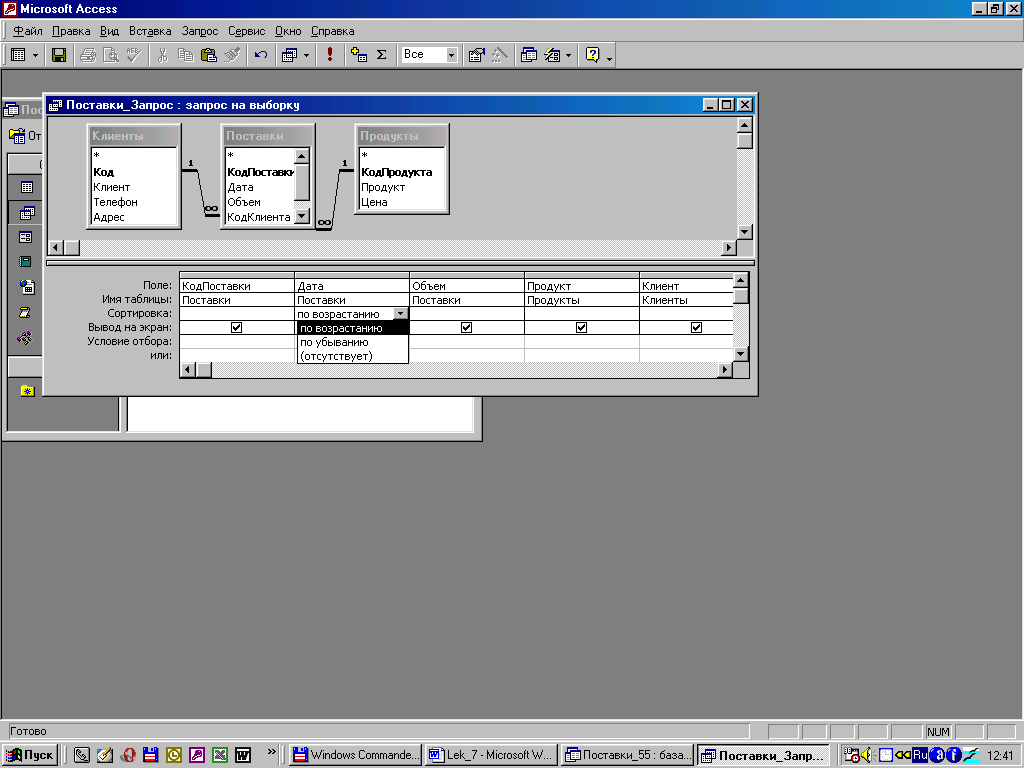Viewport: 1024px width, 768px height.
Task: Open the toolbar options arrow after the help icon
Action: [x=609, y=59]
